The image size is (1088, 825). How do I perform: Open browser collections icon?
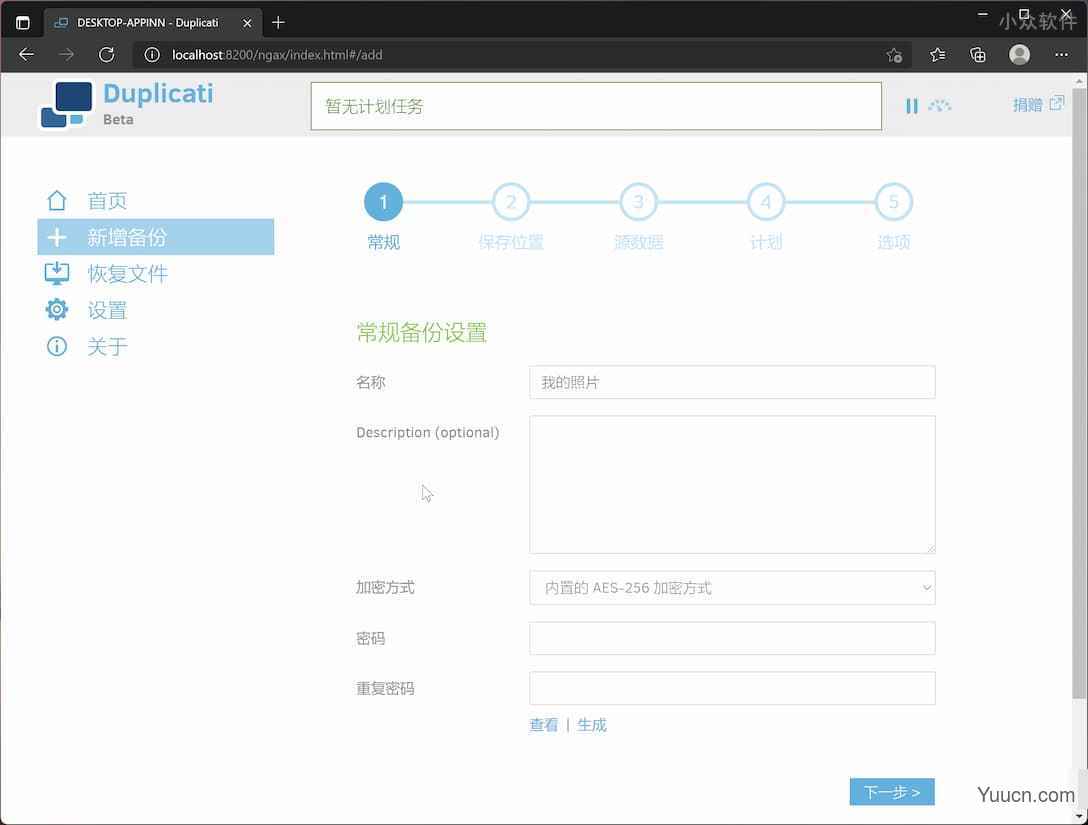point(978,55)
